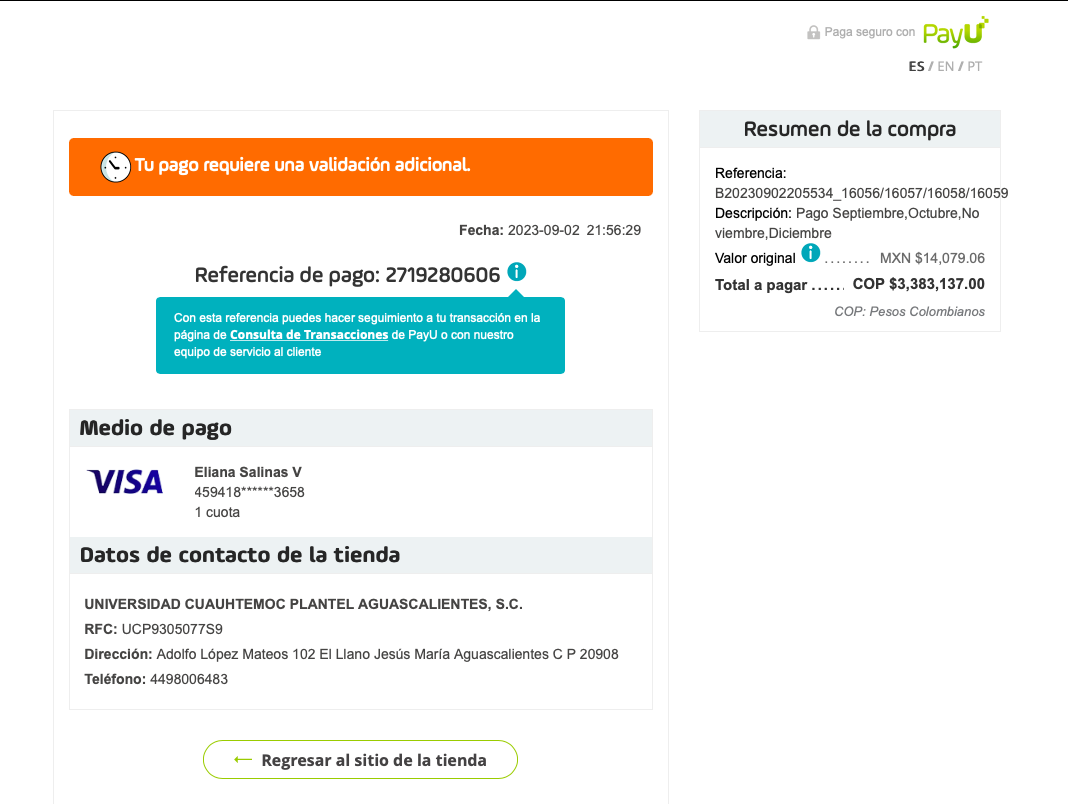Select payment reference number 2719280606
Screen dimensions: 1068x804
point(443,275)
